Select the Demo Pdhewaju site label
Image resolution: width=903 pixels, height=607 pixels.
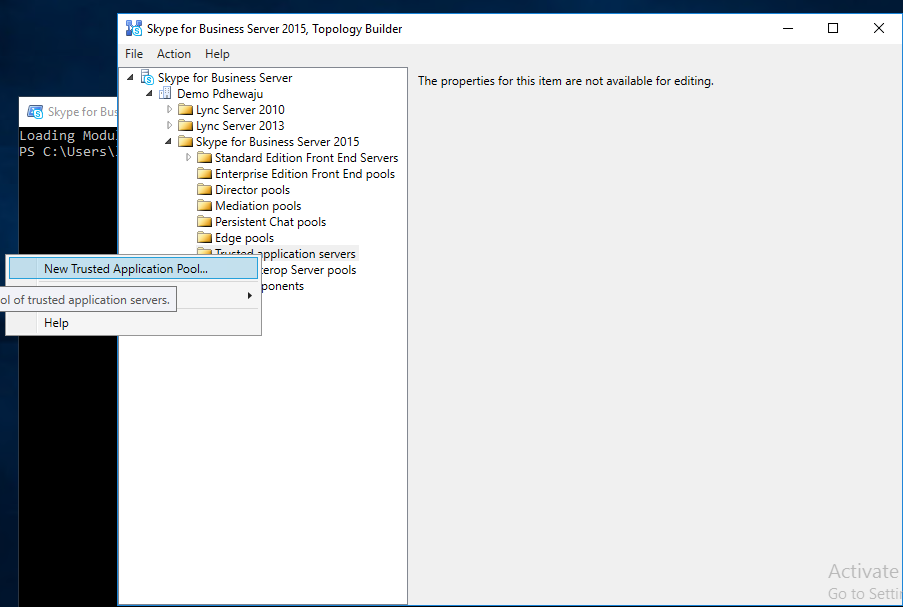(x=220, y=94)
